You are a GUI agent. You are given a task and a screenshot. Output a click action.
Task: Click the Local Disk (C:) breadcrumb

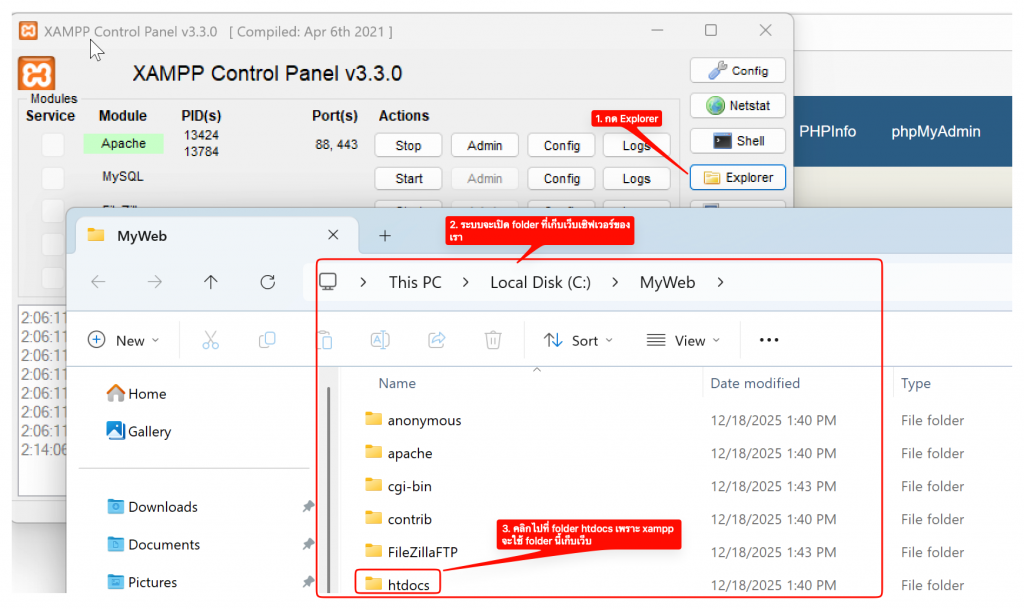point(540,282)
